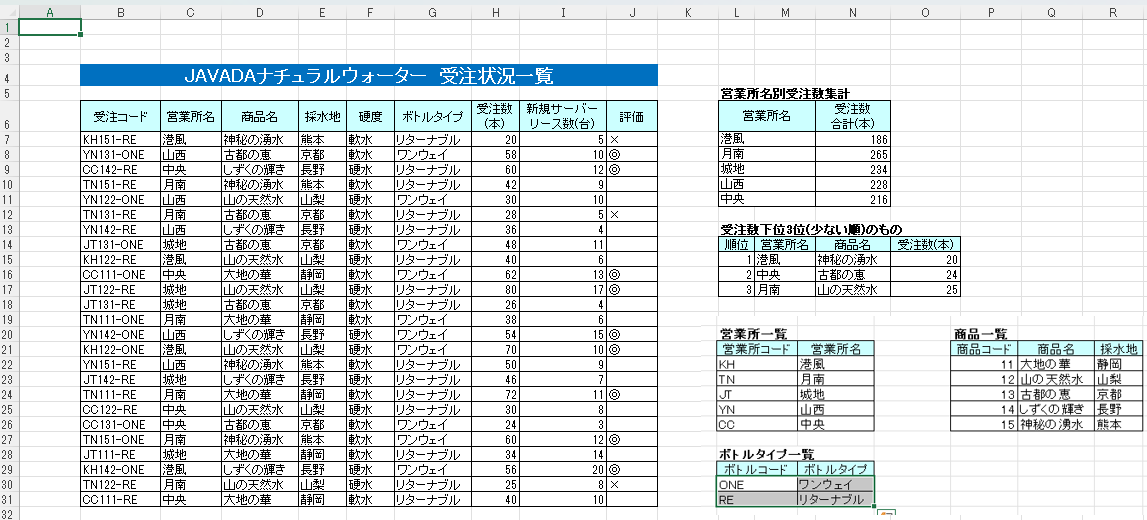Click order code CC111-ONE
Viewport: 1147px width, 520px height.
coord(121,274)
